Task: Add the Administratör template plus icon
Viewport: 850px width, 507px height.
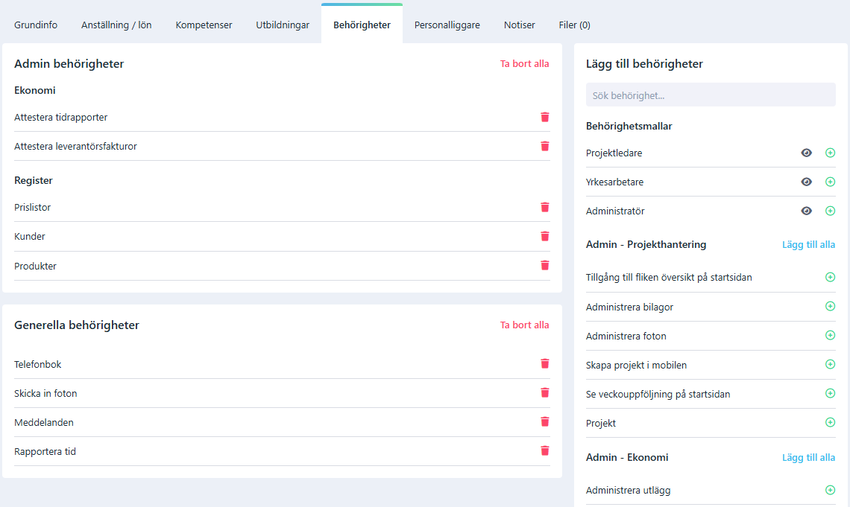Action: click(x=830, y=210)
